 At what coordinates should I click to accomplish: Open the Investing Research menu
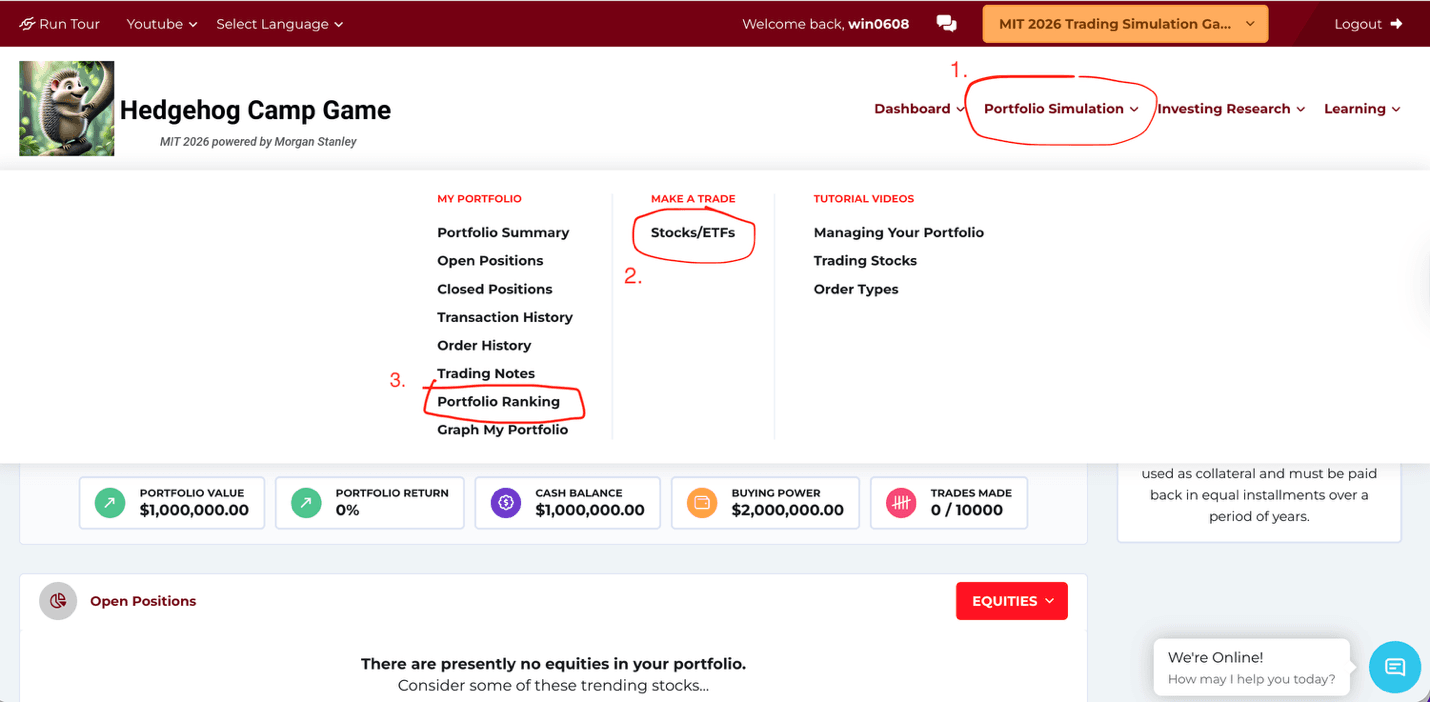[1230, 109]
